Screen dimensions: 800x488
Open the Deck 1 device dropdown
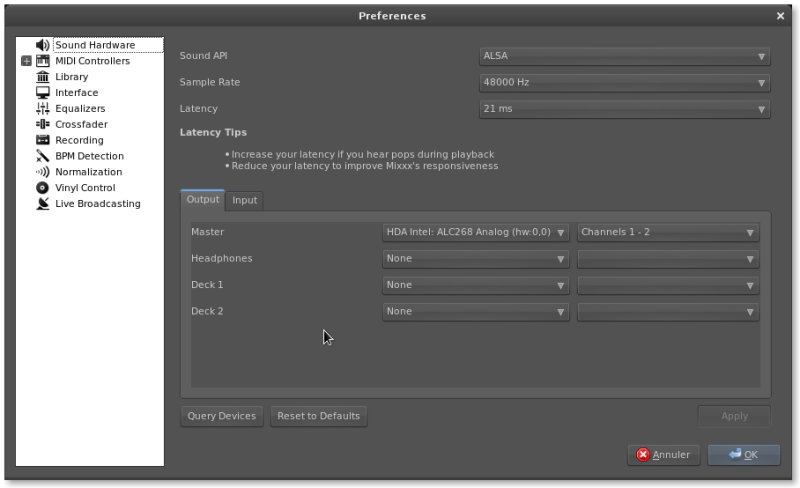pos(476,285)
